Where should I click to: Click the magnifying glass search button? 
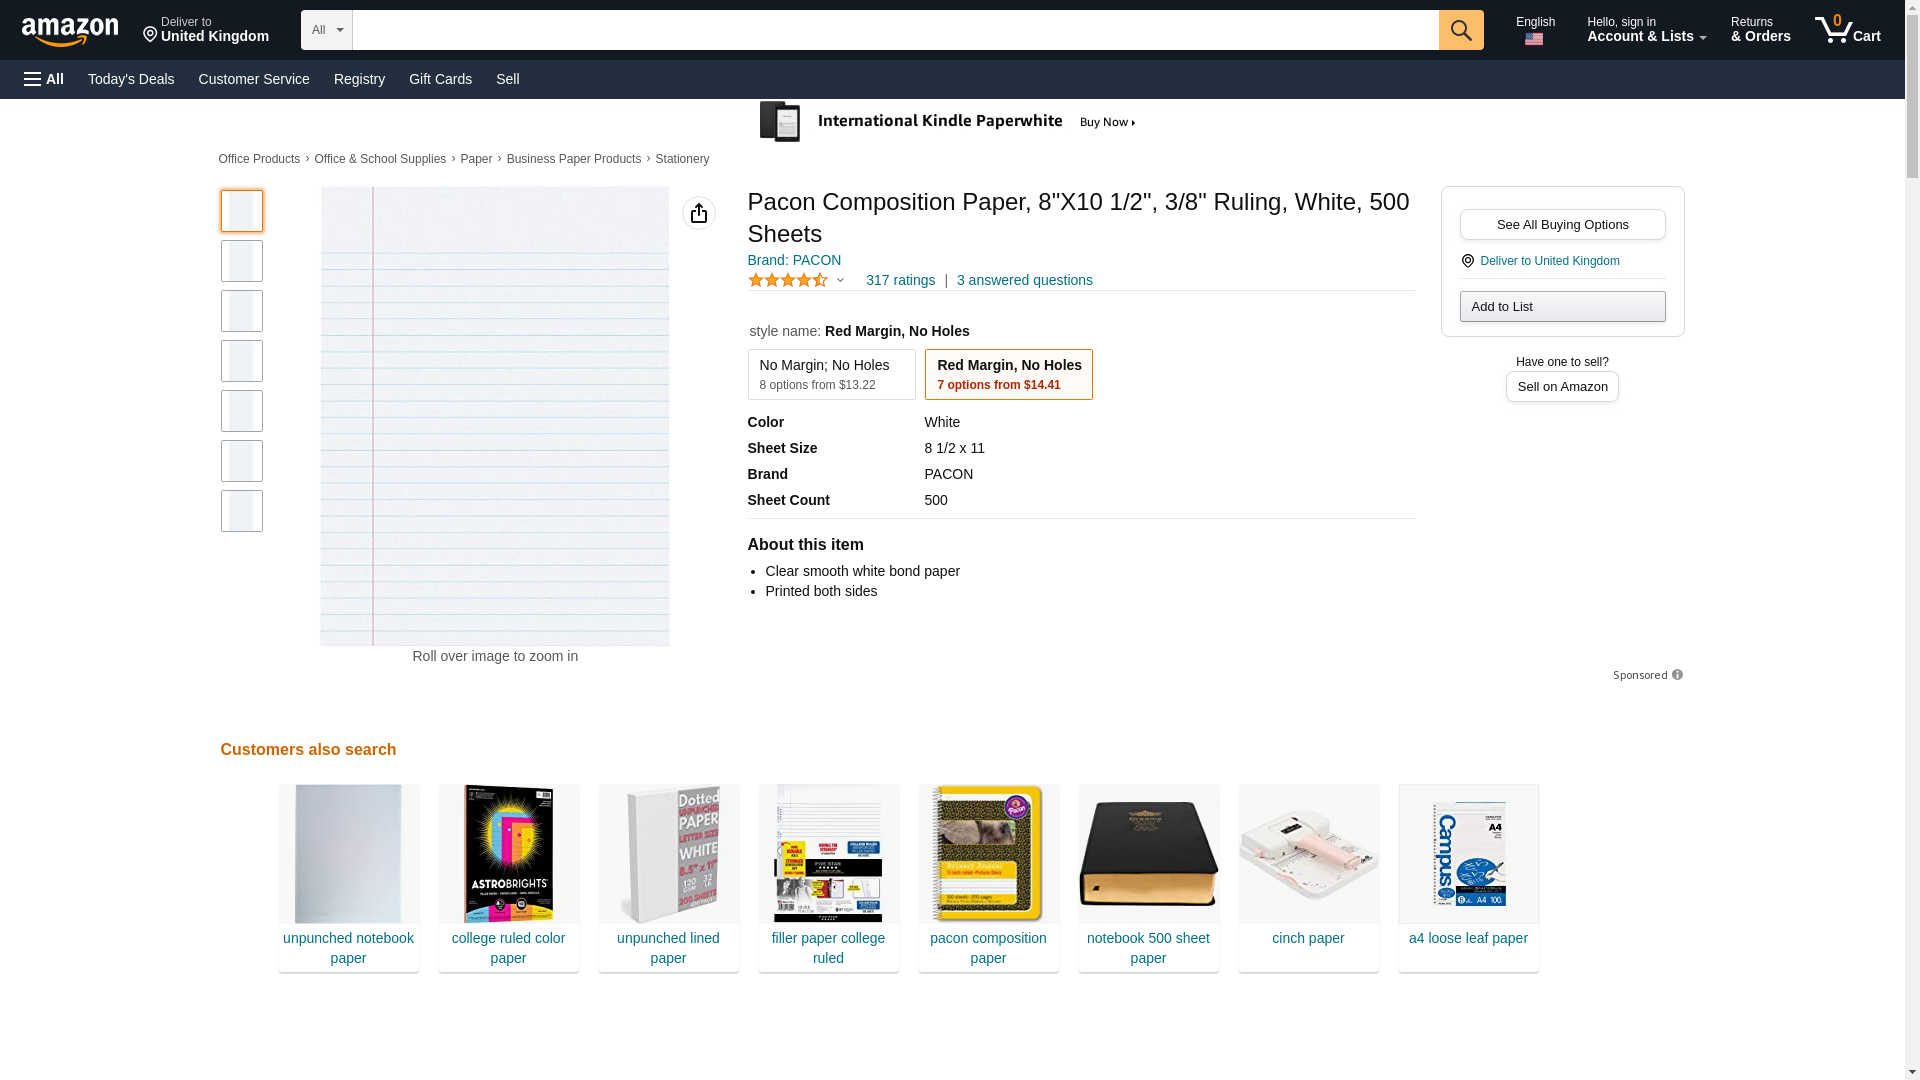pyautogui.click(x=1460, y=30)
